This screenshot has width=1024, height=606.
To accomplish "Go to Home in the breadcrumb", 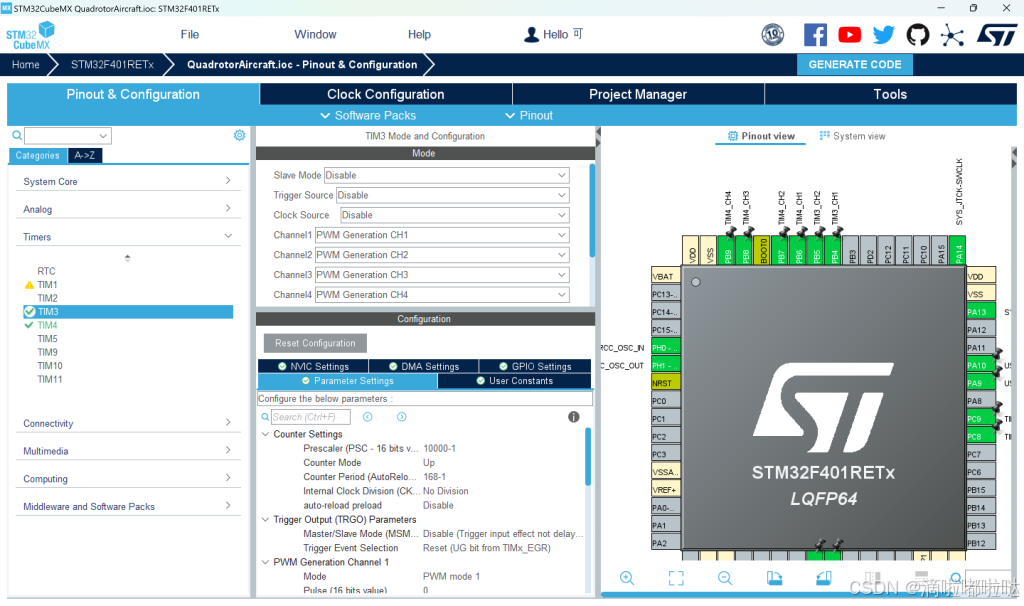I will coord(25,65).
